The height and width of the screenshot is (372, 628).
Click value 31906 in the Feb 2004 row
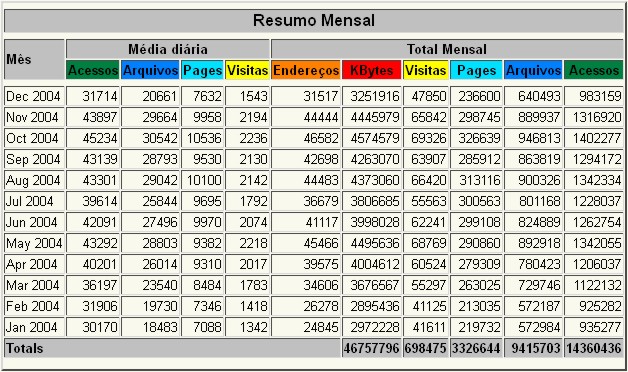click(x=100, y=306)
